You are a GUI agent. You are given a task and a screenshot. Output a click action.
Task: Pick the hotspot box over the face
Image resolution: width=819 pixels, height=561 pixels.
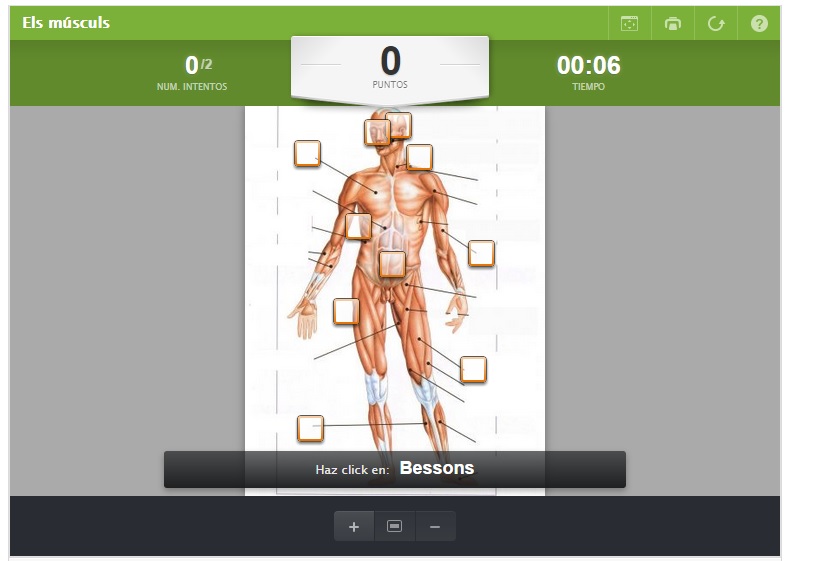pyautogui.click(x=377, y=133)
